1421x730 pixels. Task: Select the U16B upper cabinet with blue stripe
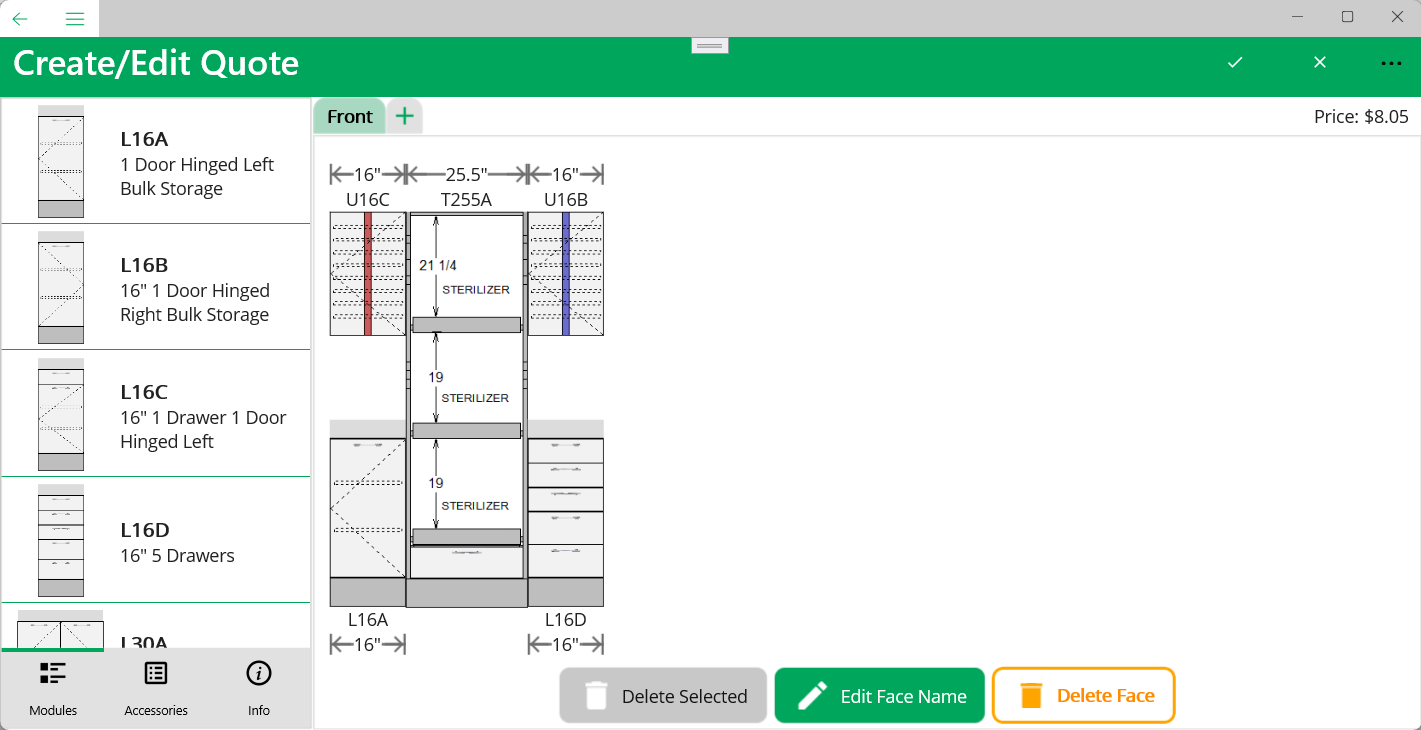(x=566, y=274)
